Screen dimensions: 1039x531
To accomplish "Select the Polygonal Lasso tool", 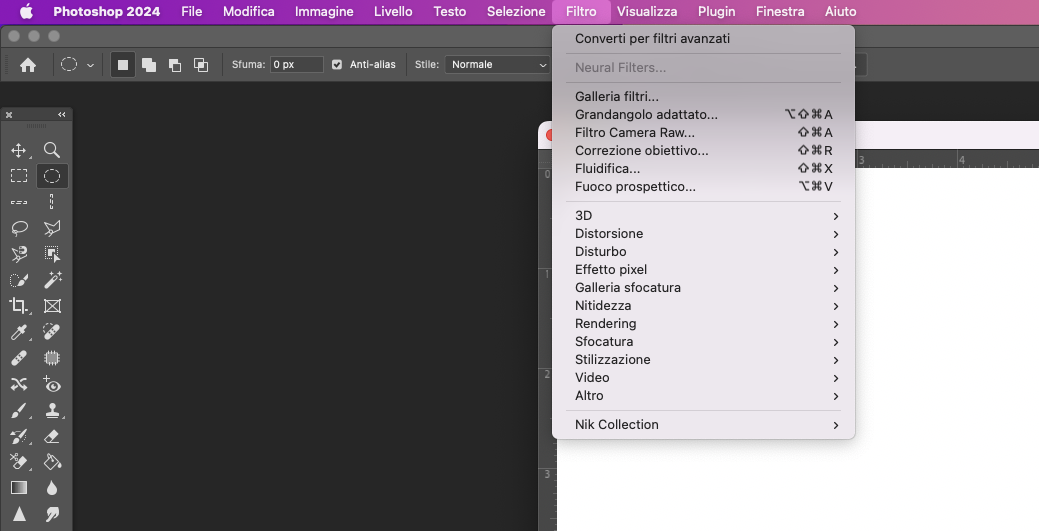I will (52, 228).
